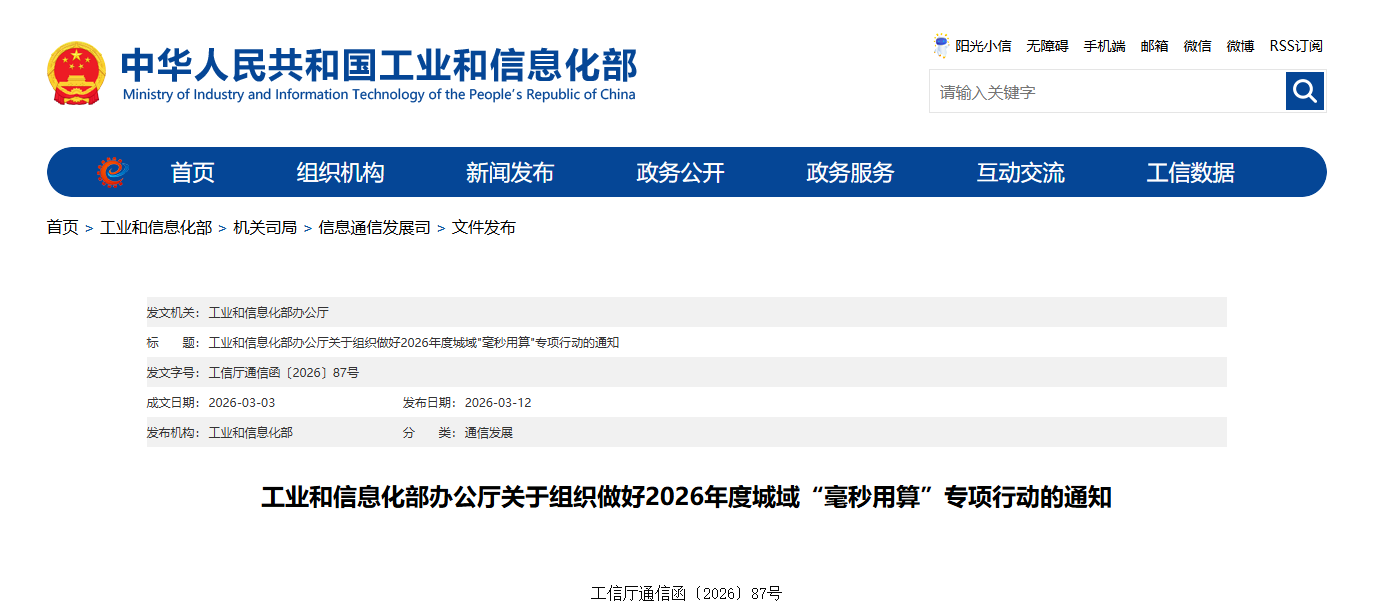Click the national emblem logo

coord(76,73)
